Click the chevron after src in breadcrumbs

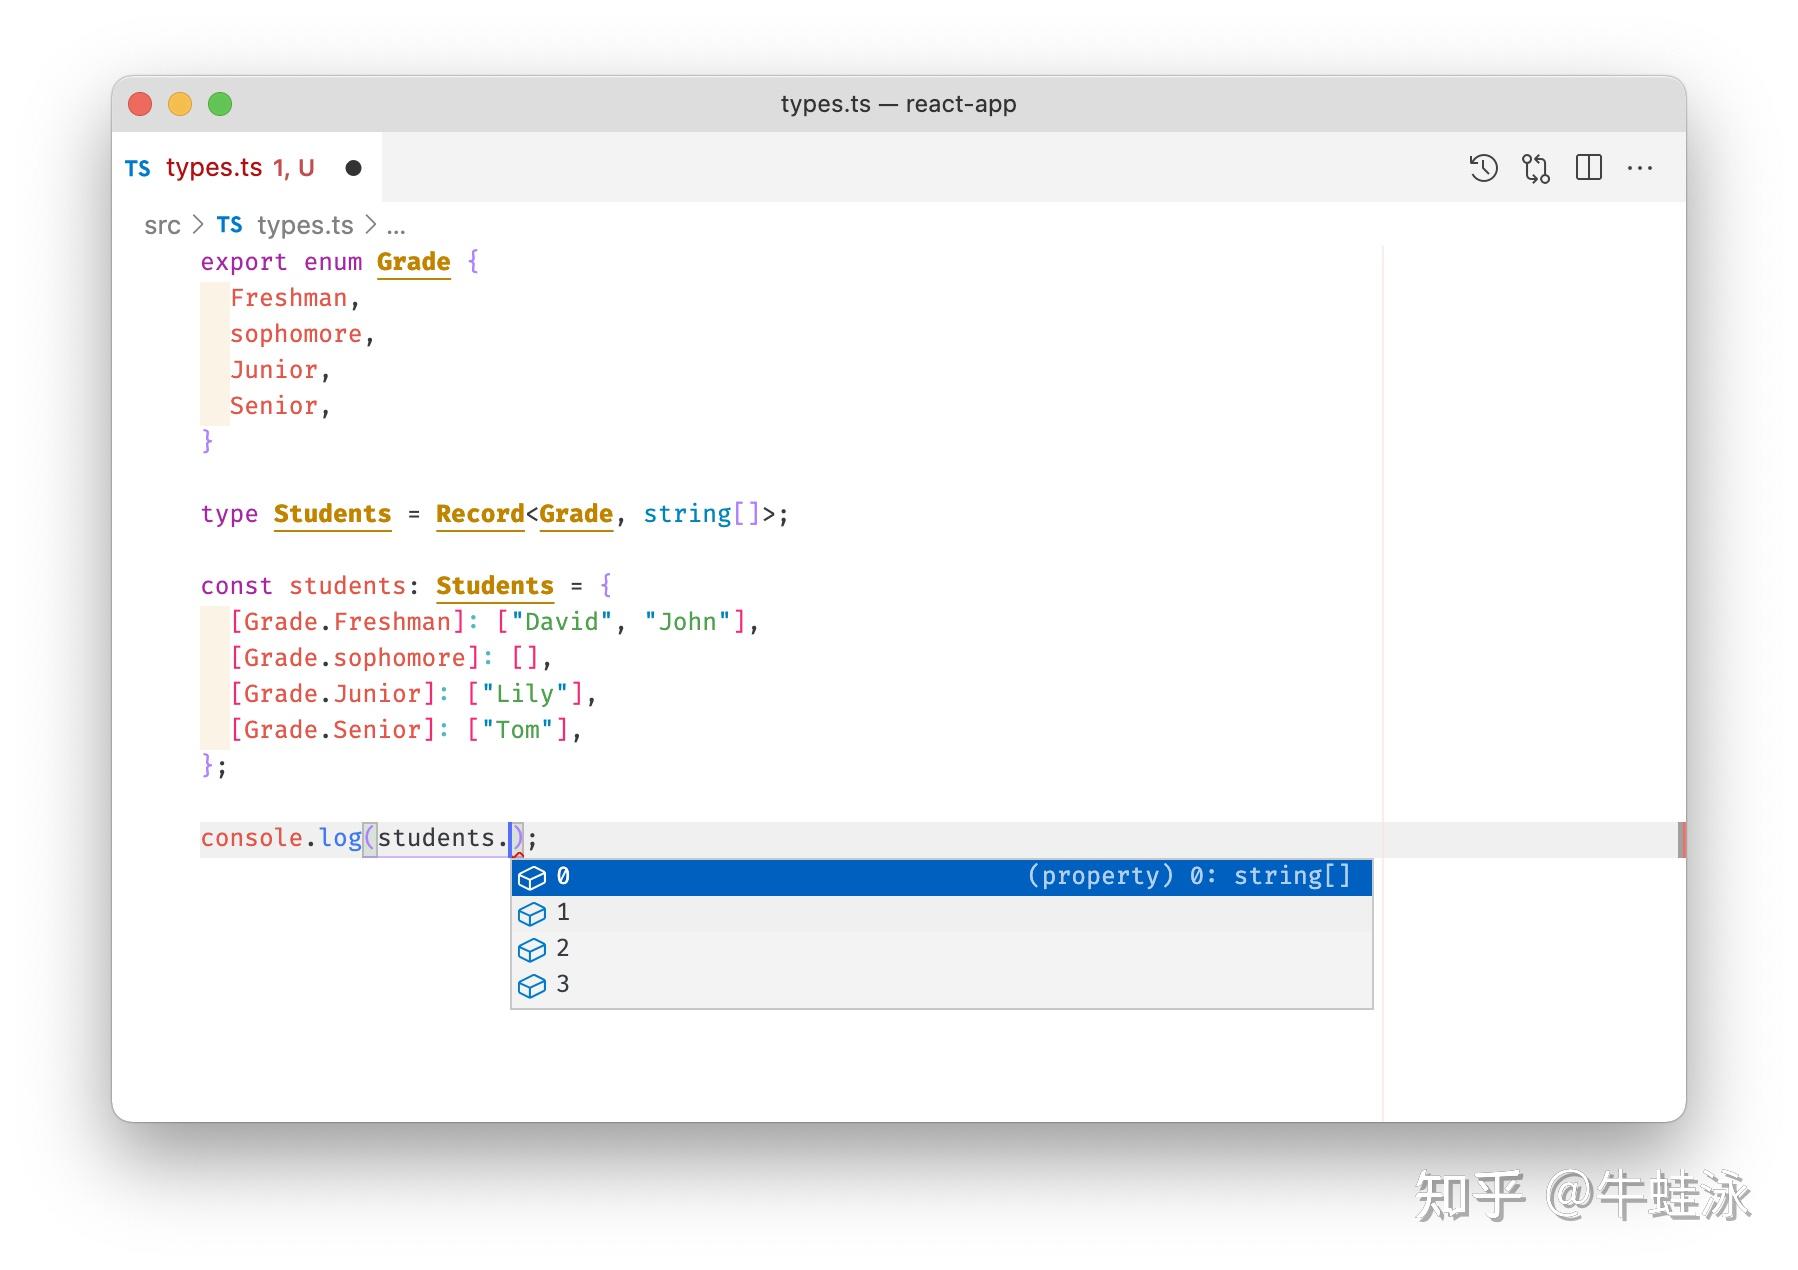197,225
